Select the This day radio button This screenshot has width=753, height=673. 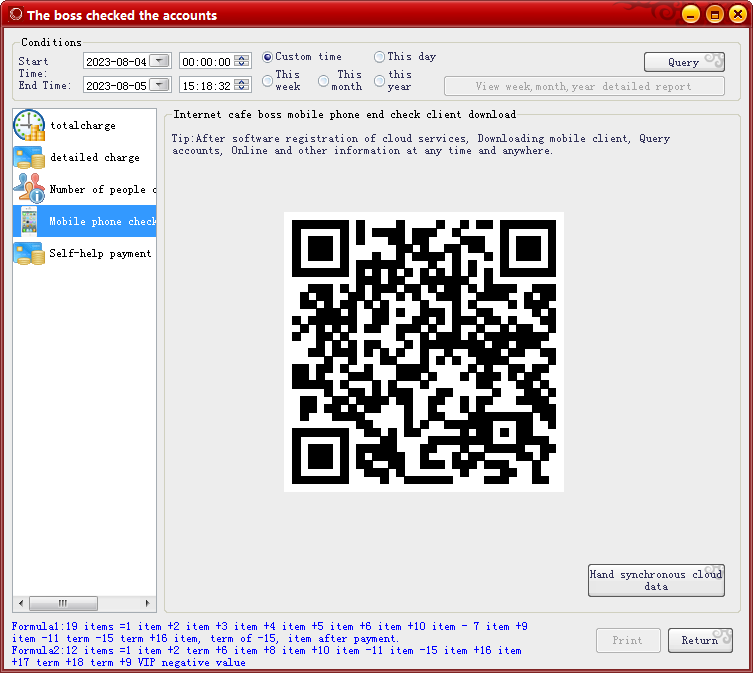pyautogui.click(x=379, y=57)
